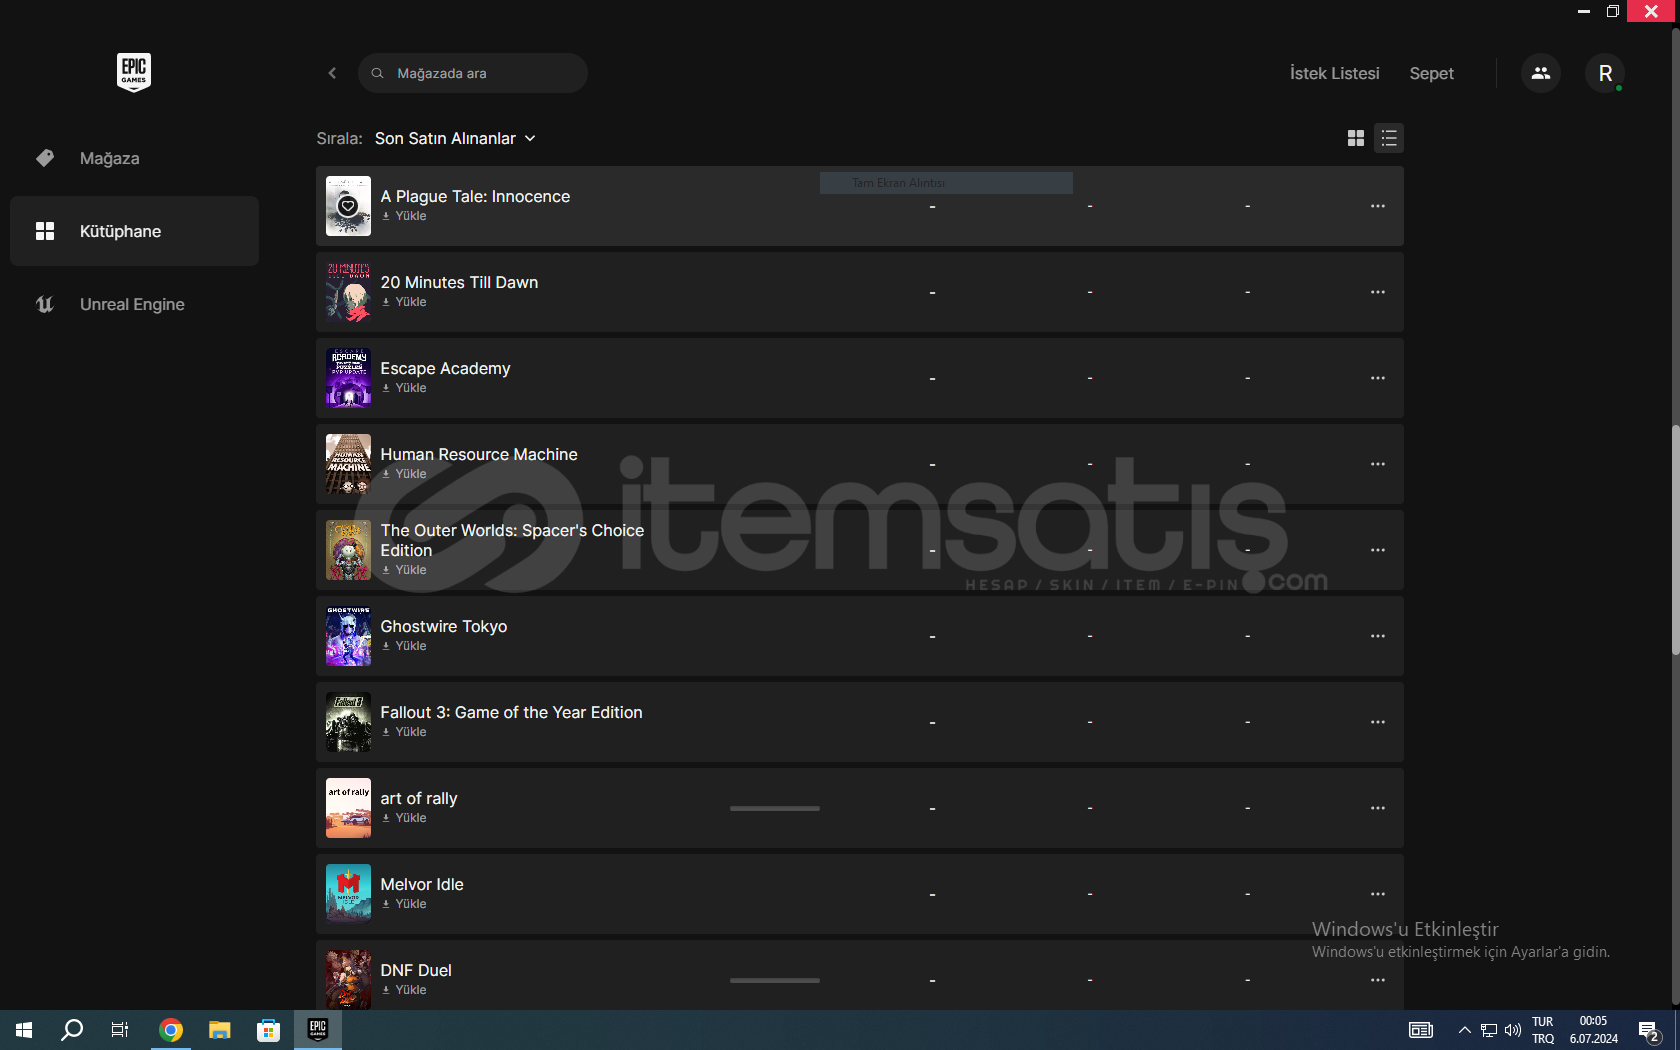Install Fallout 3 via Yükle
The width and height of the screenshot is (1680, 1050).
click(x=404, y=732)
